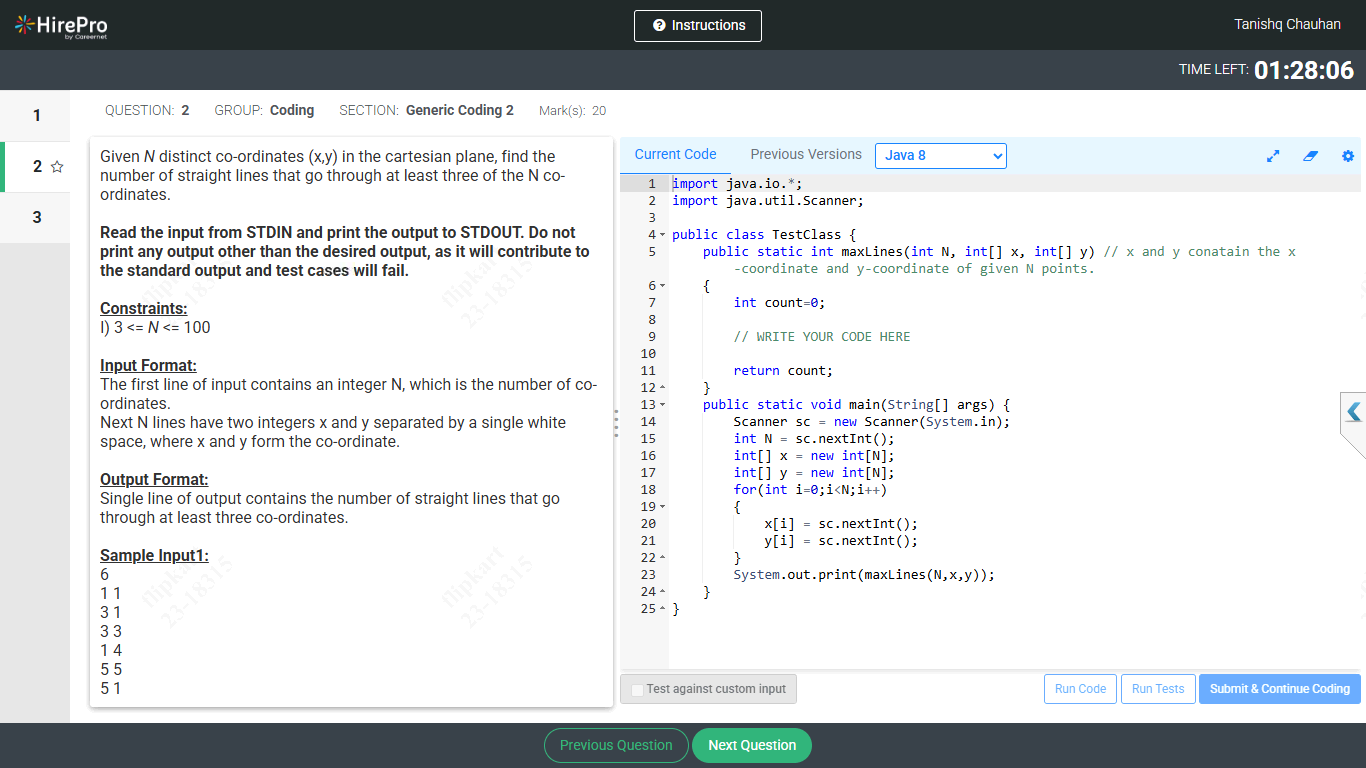Image resolution: width=1366 pixels, height=768 pixels.
Task: Expand code editor to fullscreen
Action: (x=1273, y=156)
